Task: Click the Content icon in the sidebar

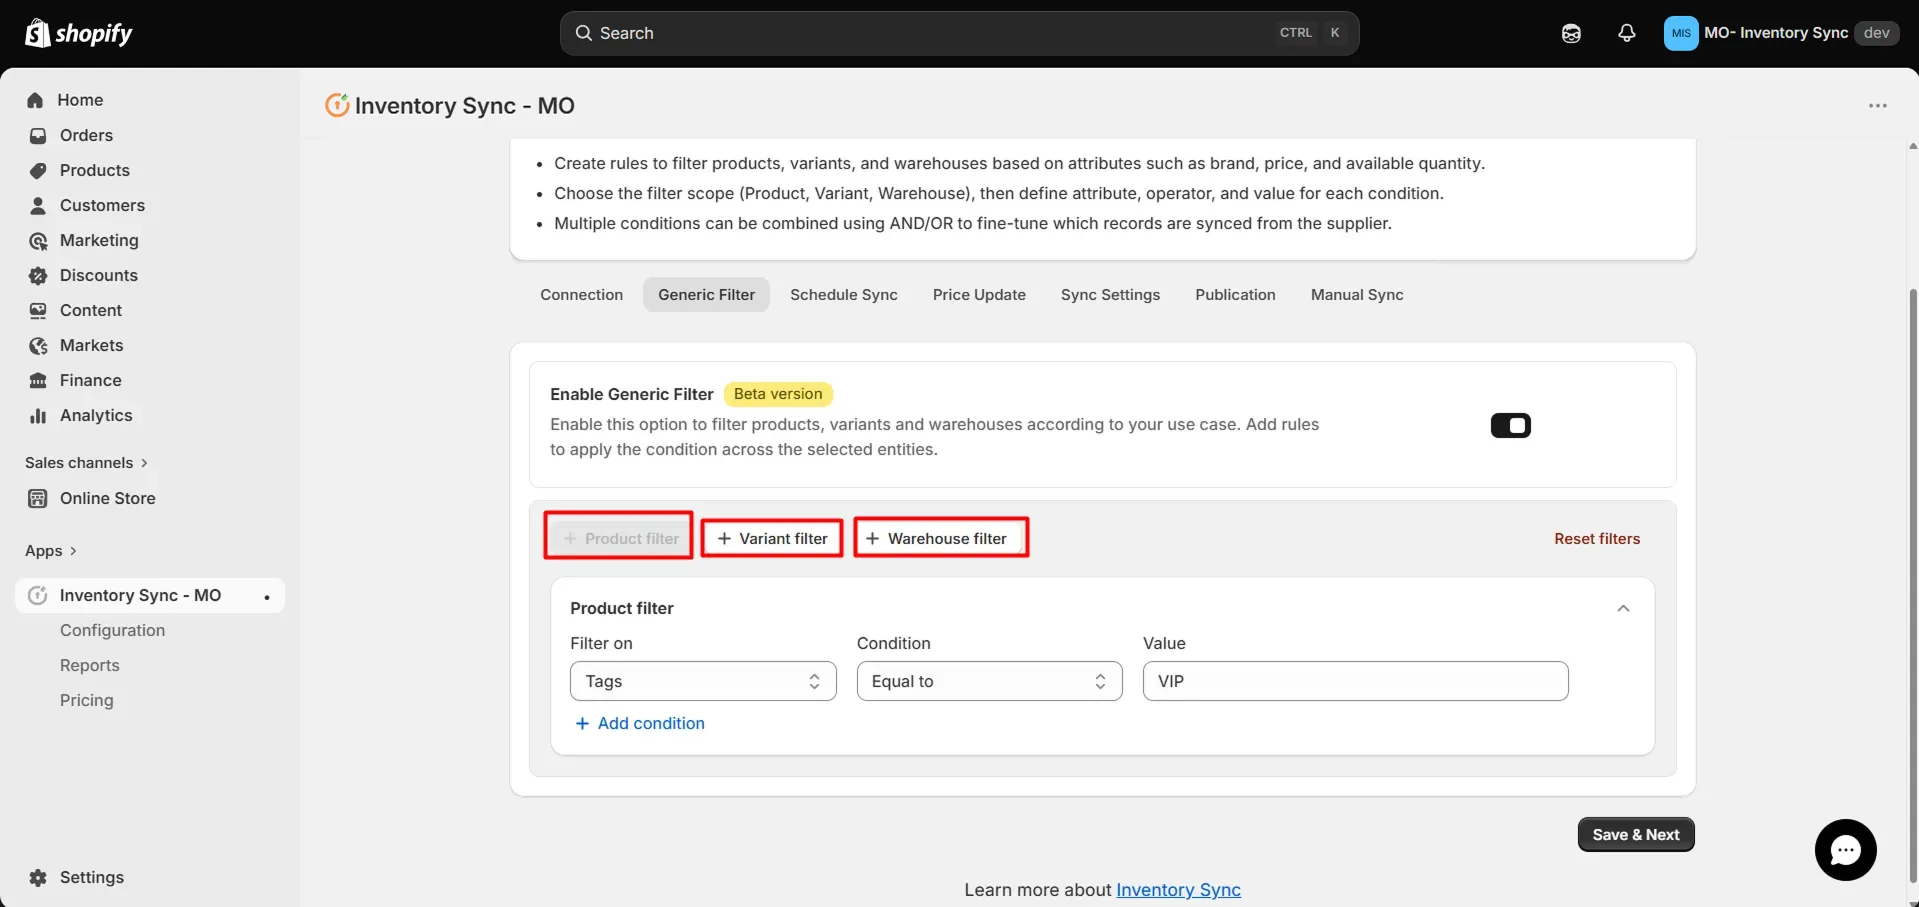Action: pyautogui.click(x=38, y=310)
